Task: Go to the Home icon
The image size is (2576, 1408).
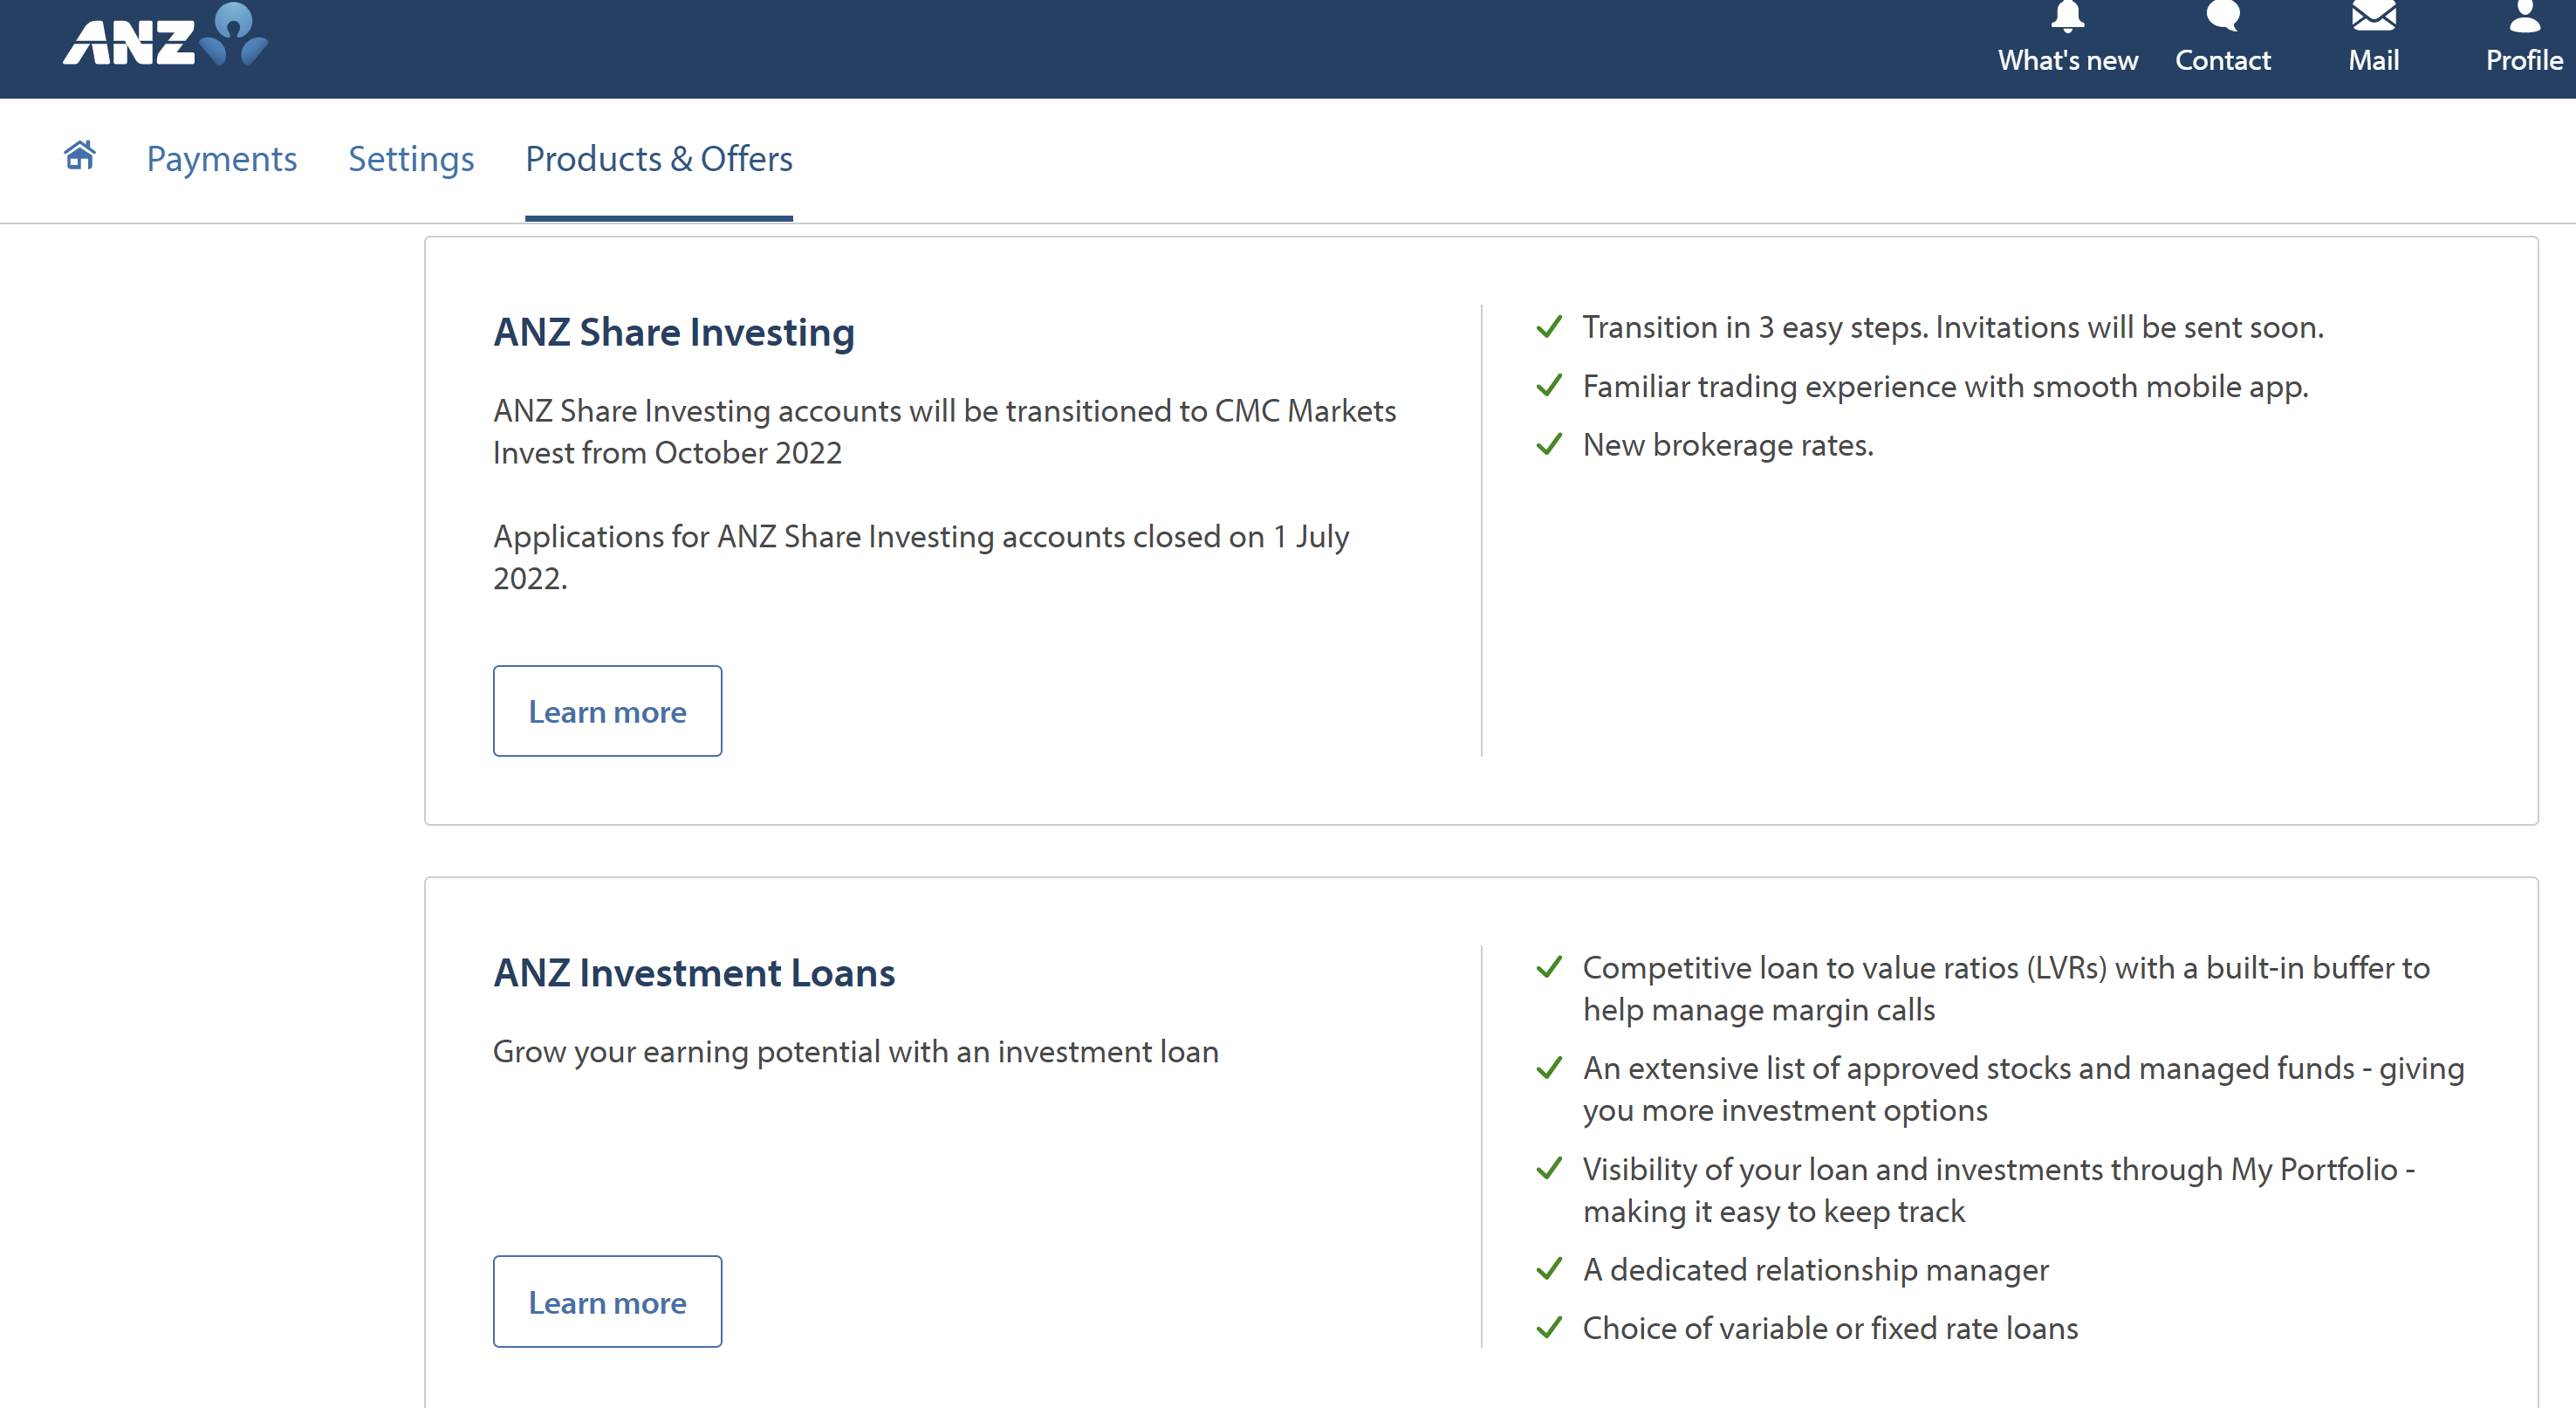Action: 80,156
